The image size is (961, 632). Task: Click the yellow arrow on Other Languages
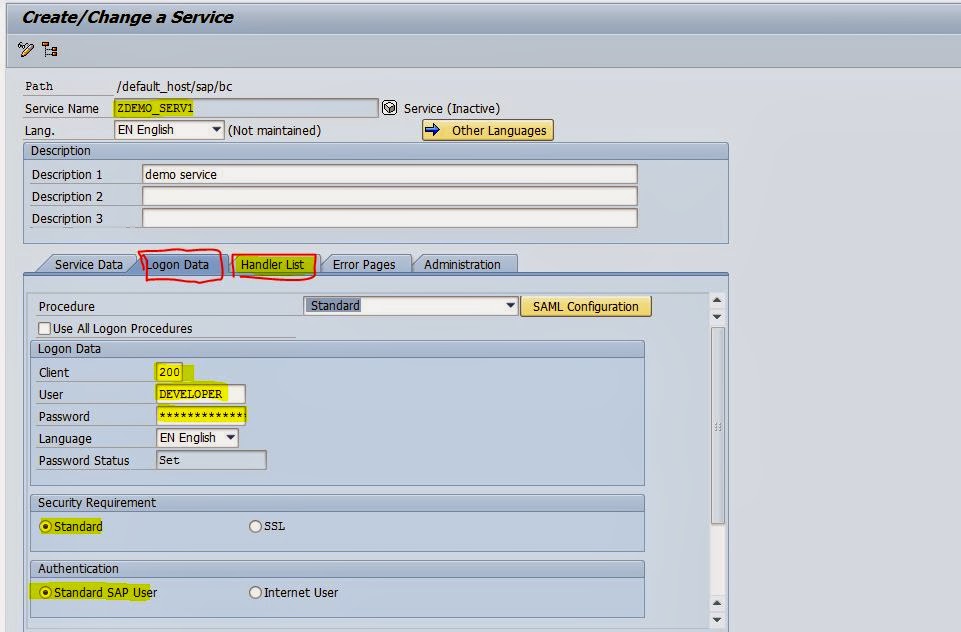coord(431,130)
